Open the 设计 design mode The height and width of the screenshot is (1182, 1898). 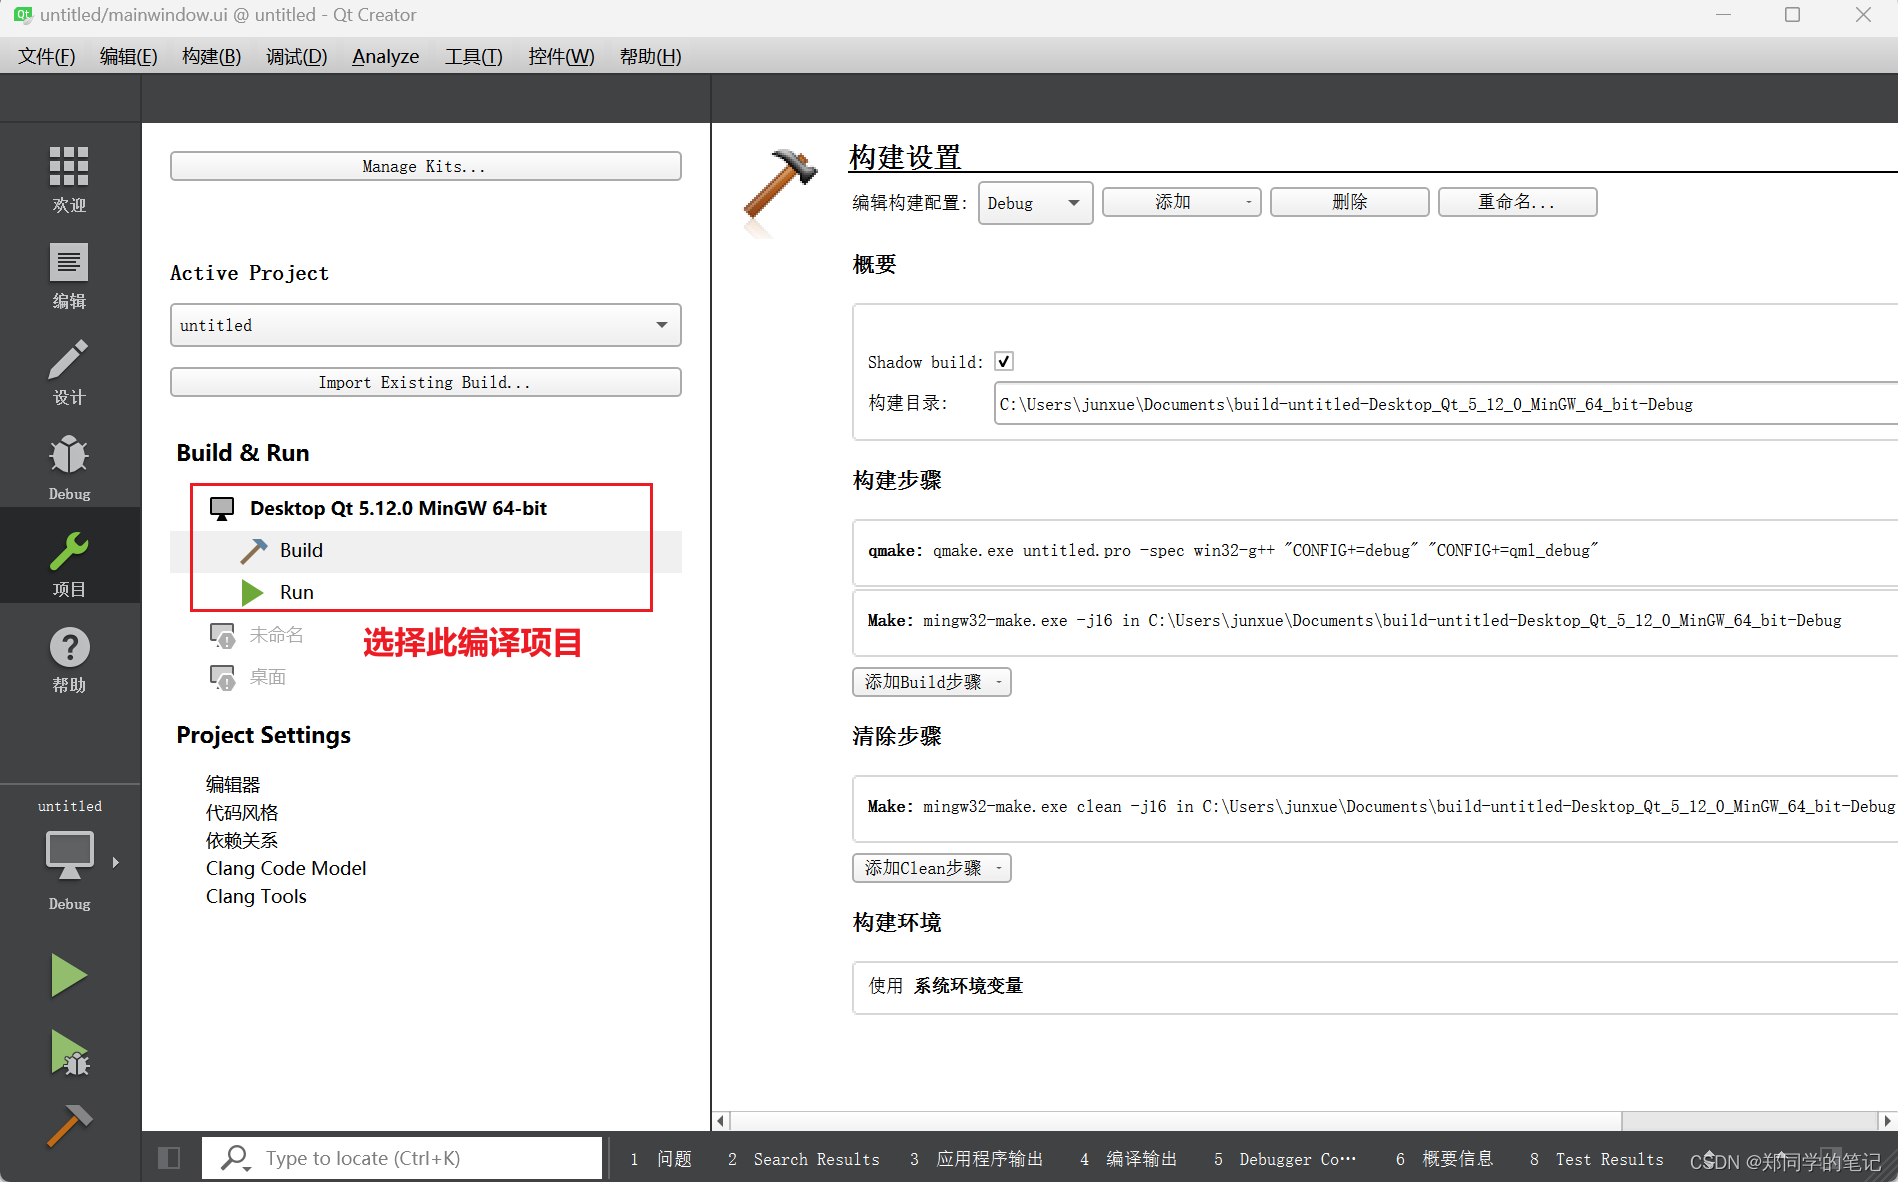(x=69, y=372)
